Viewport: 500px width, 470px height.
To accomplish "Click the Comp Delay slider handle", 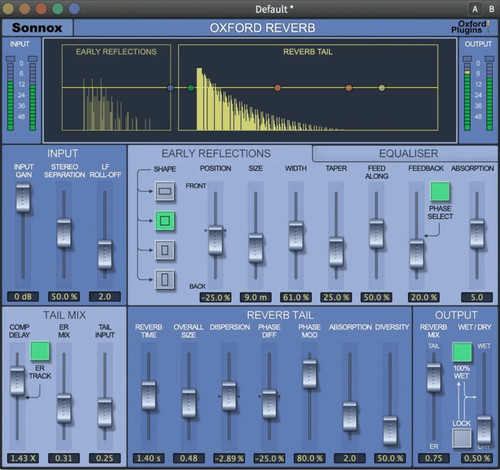I will click(17, 381).
